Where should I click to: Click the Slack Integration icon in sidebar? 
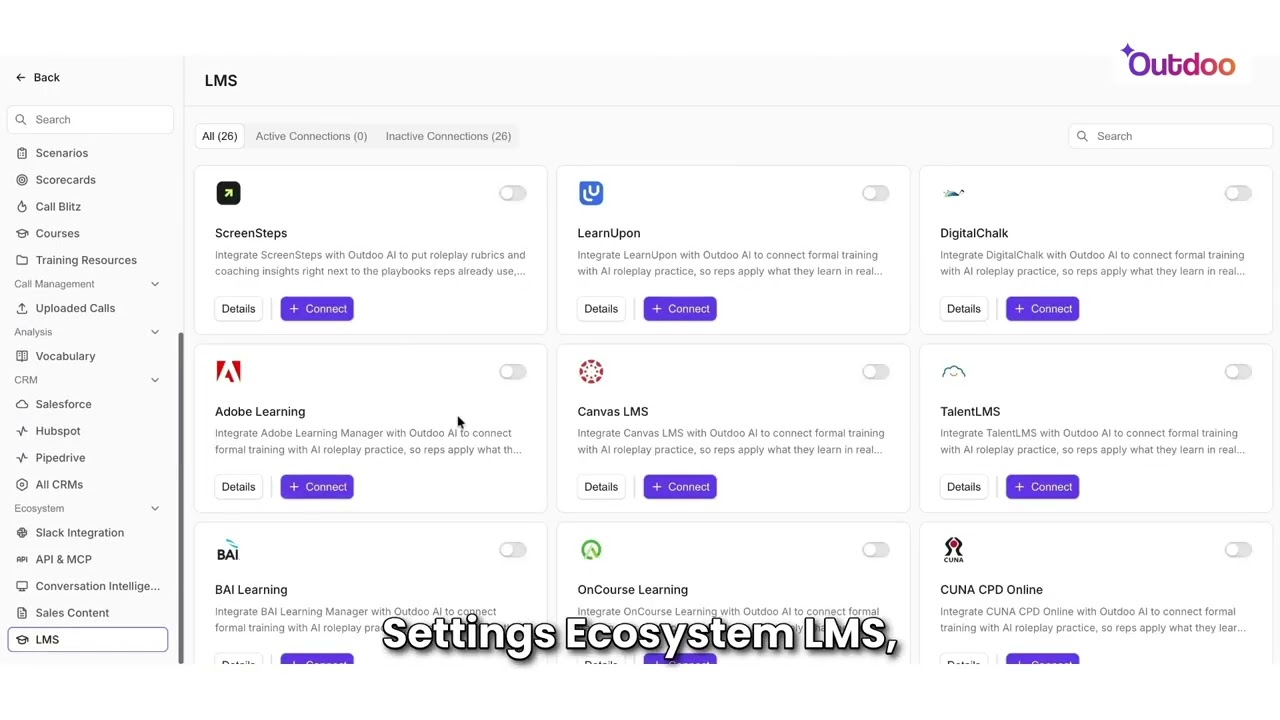[x=22, y=533]
